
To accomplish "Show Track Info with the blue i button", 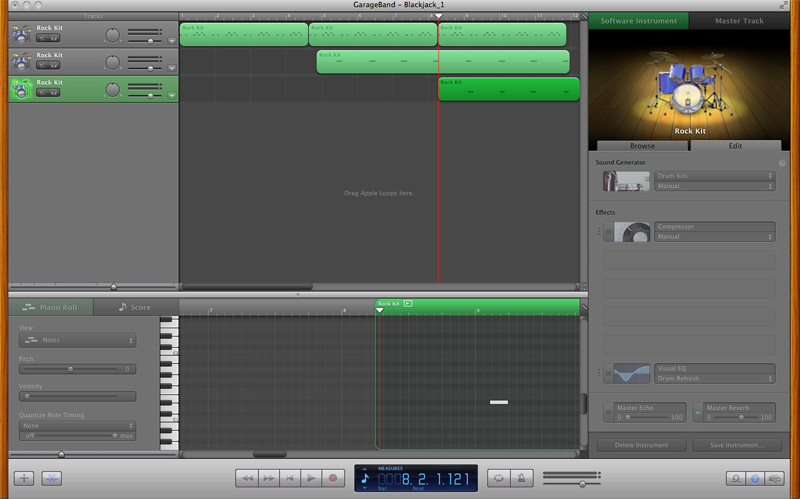I will tap(755, 479).
